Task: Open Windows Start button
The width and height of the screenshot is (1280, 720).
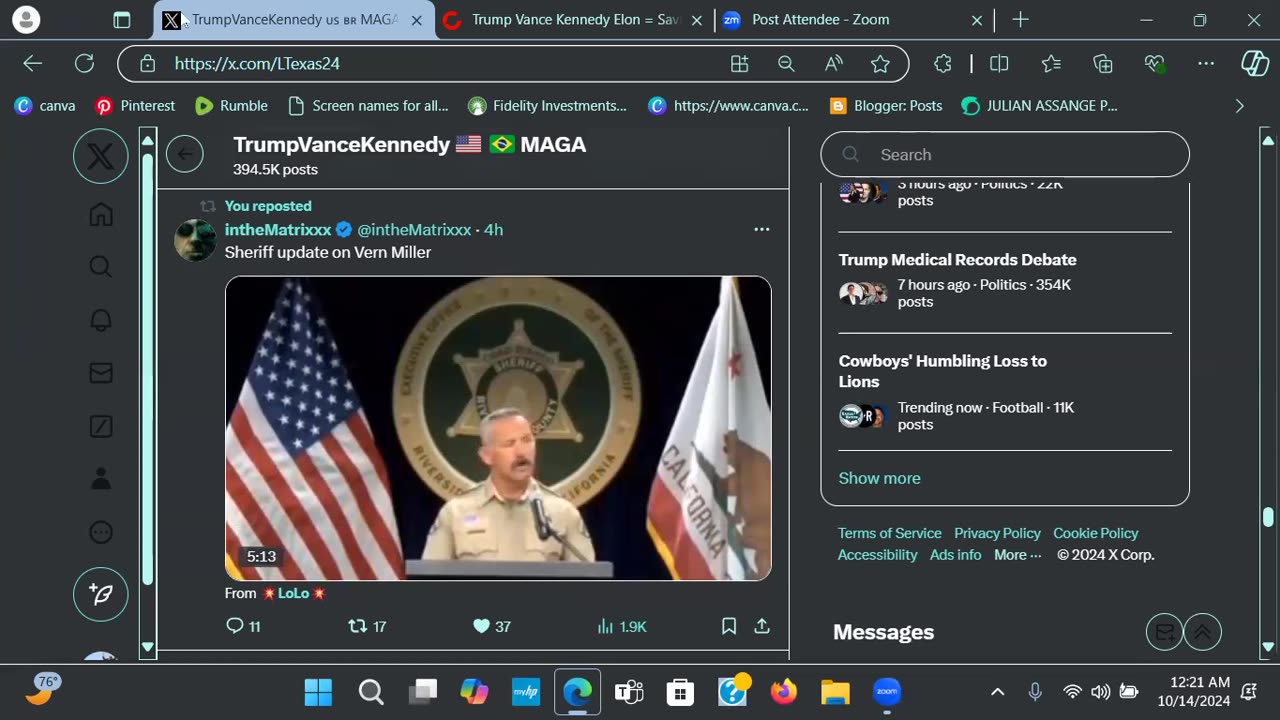Action: pos(318,692)
